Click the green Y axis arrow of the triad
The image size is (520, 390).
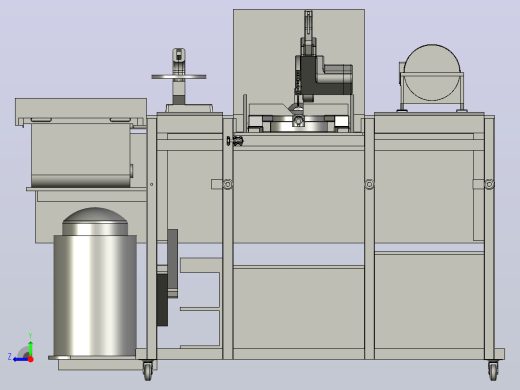point(30,348)
